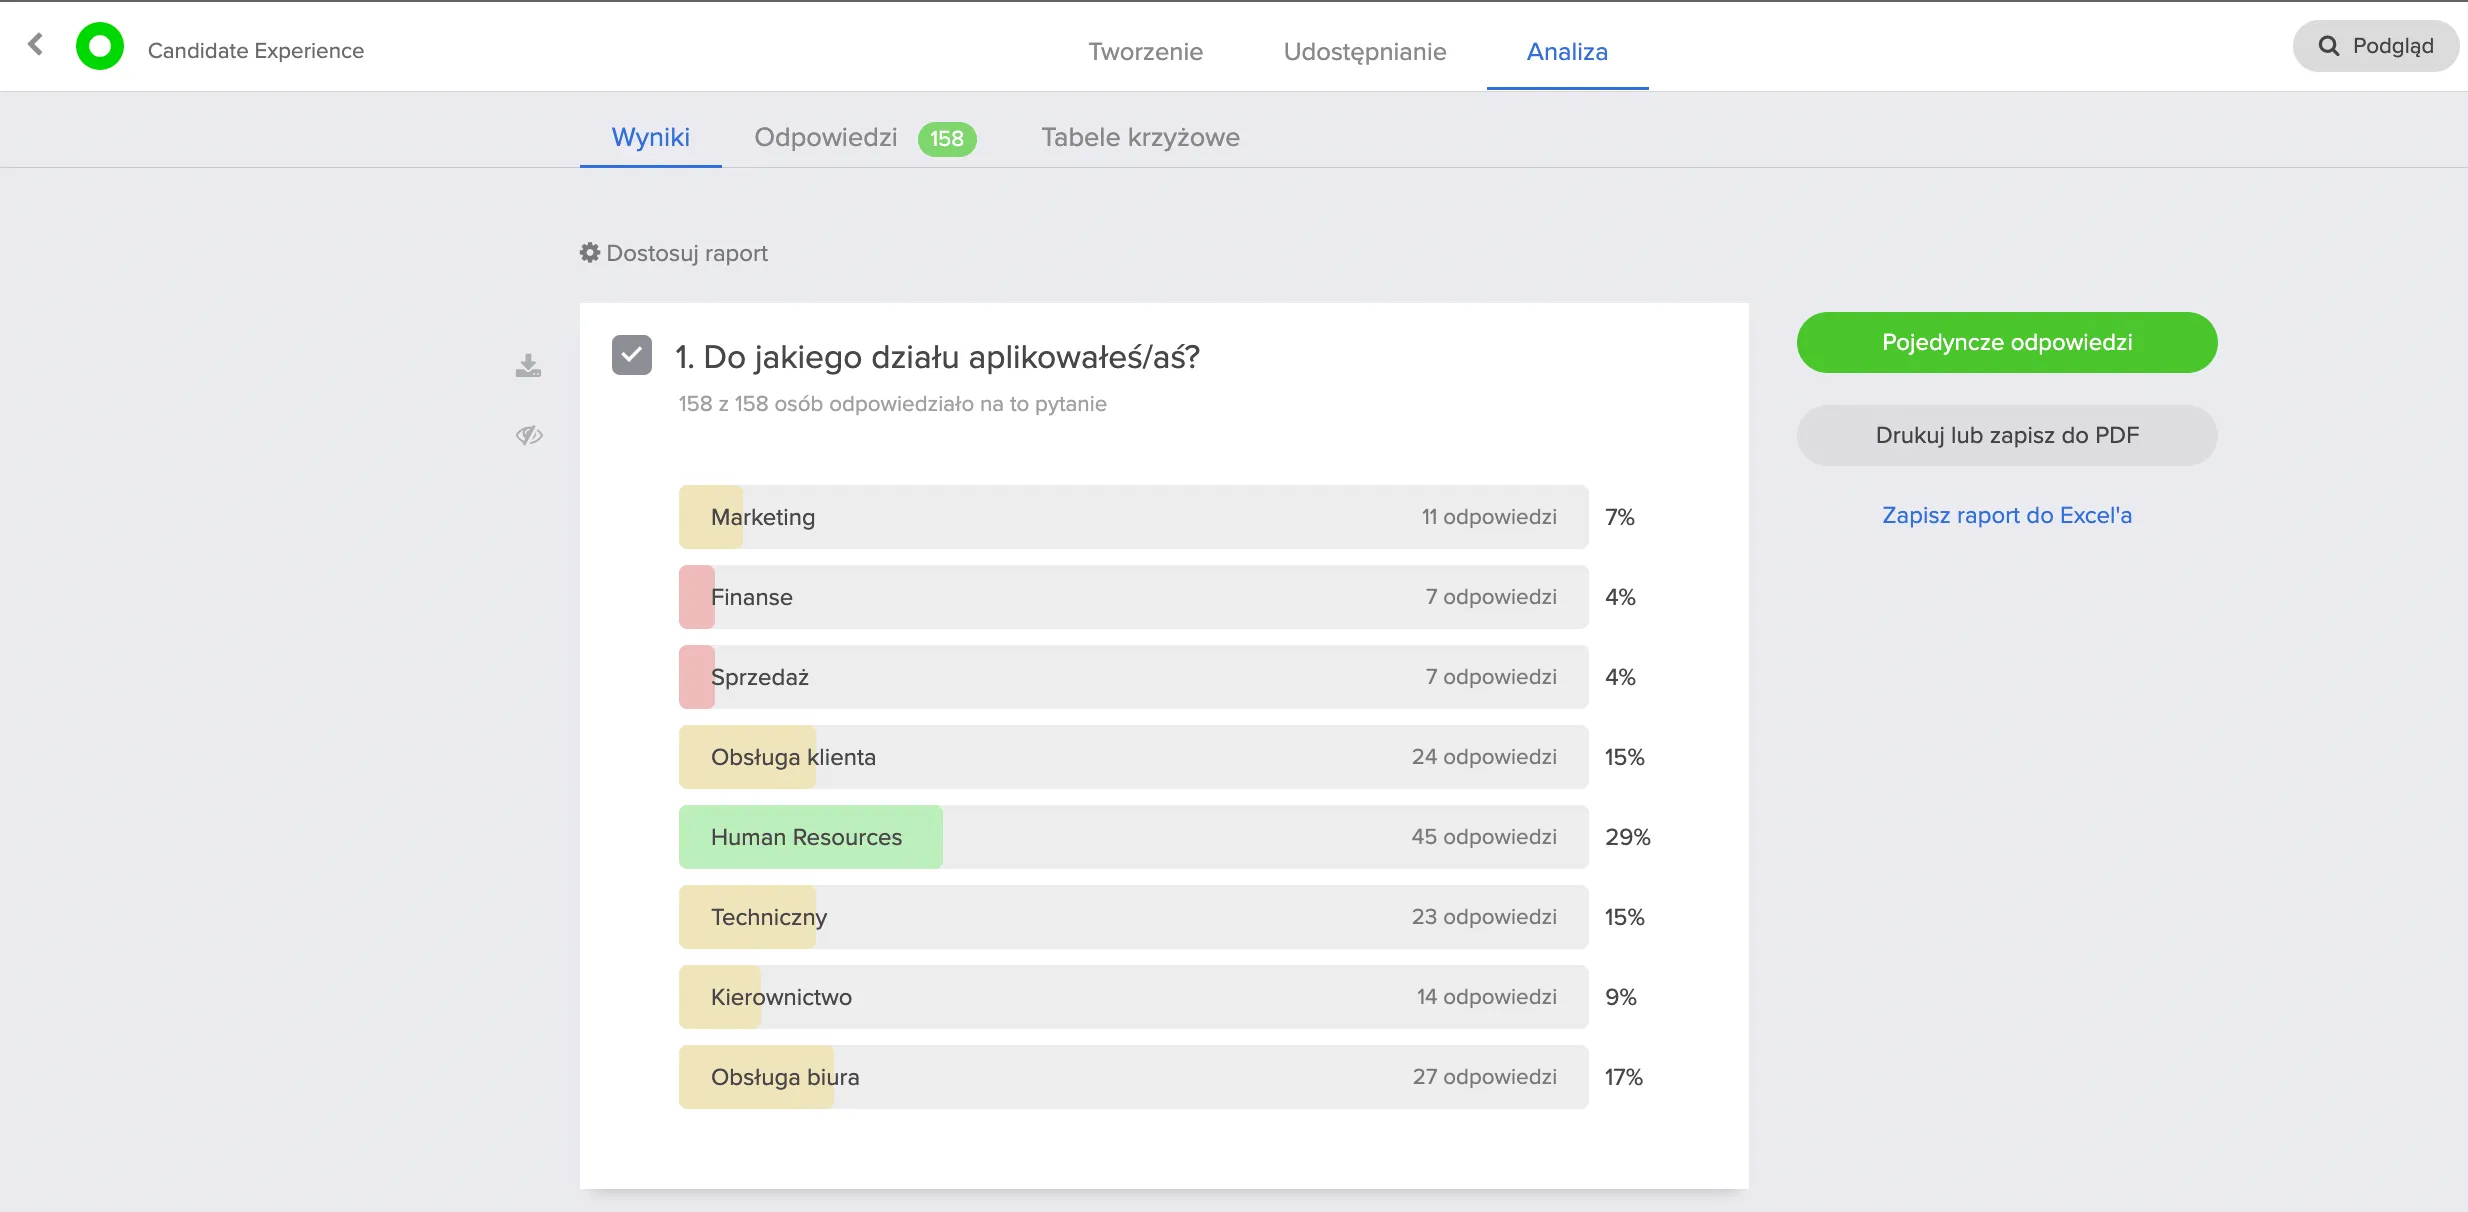Toggle the checkbox for question 1
Screen dimensions: 2468x1212
[x=632, y=355]
